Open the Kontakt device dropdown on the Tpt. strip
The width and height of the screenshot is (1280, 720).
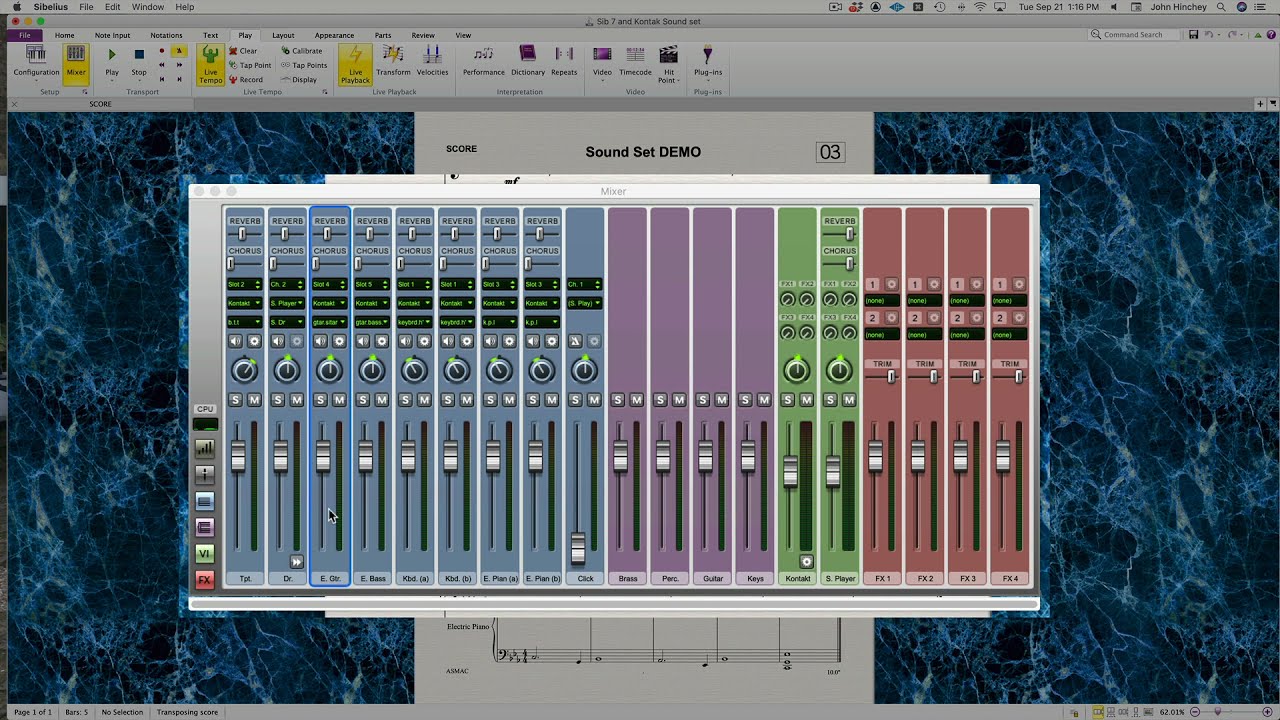click(x=245, y=303)
